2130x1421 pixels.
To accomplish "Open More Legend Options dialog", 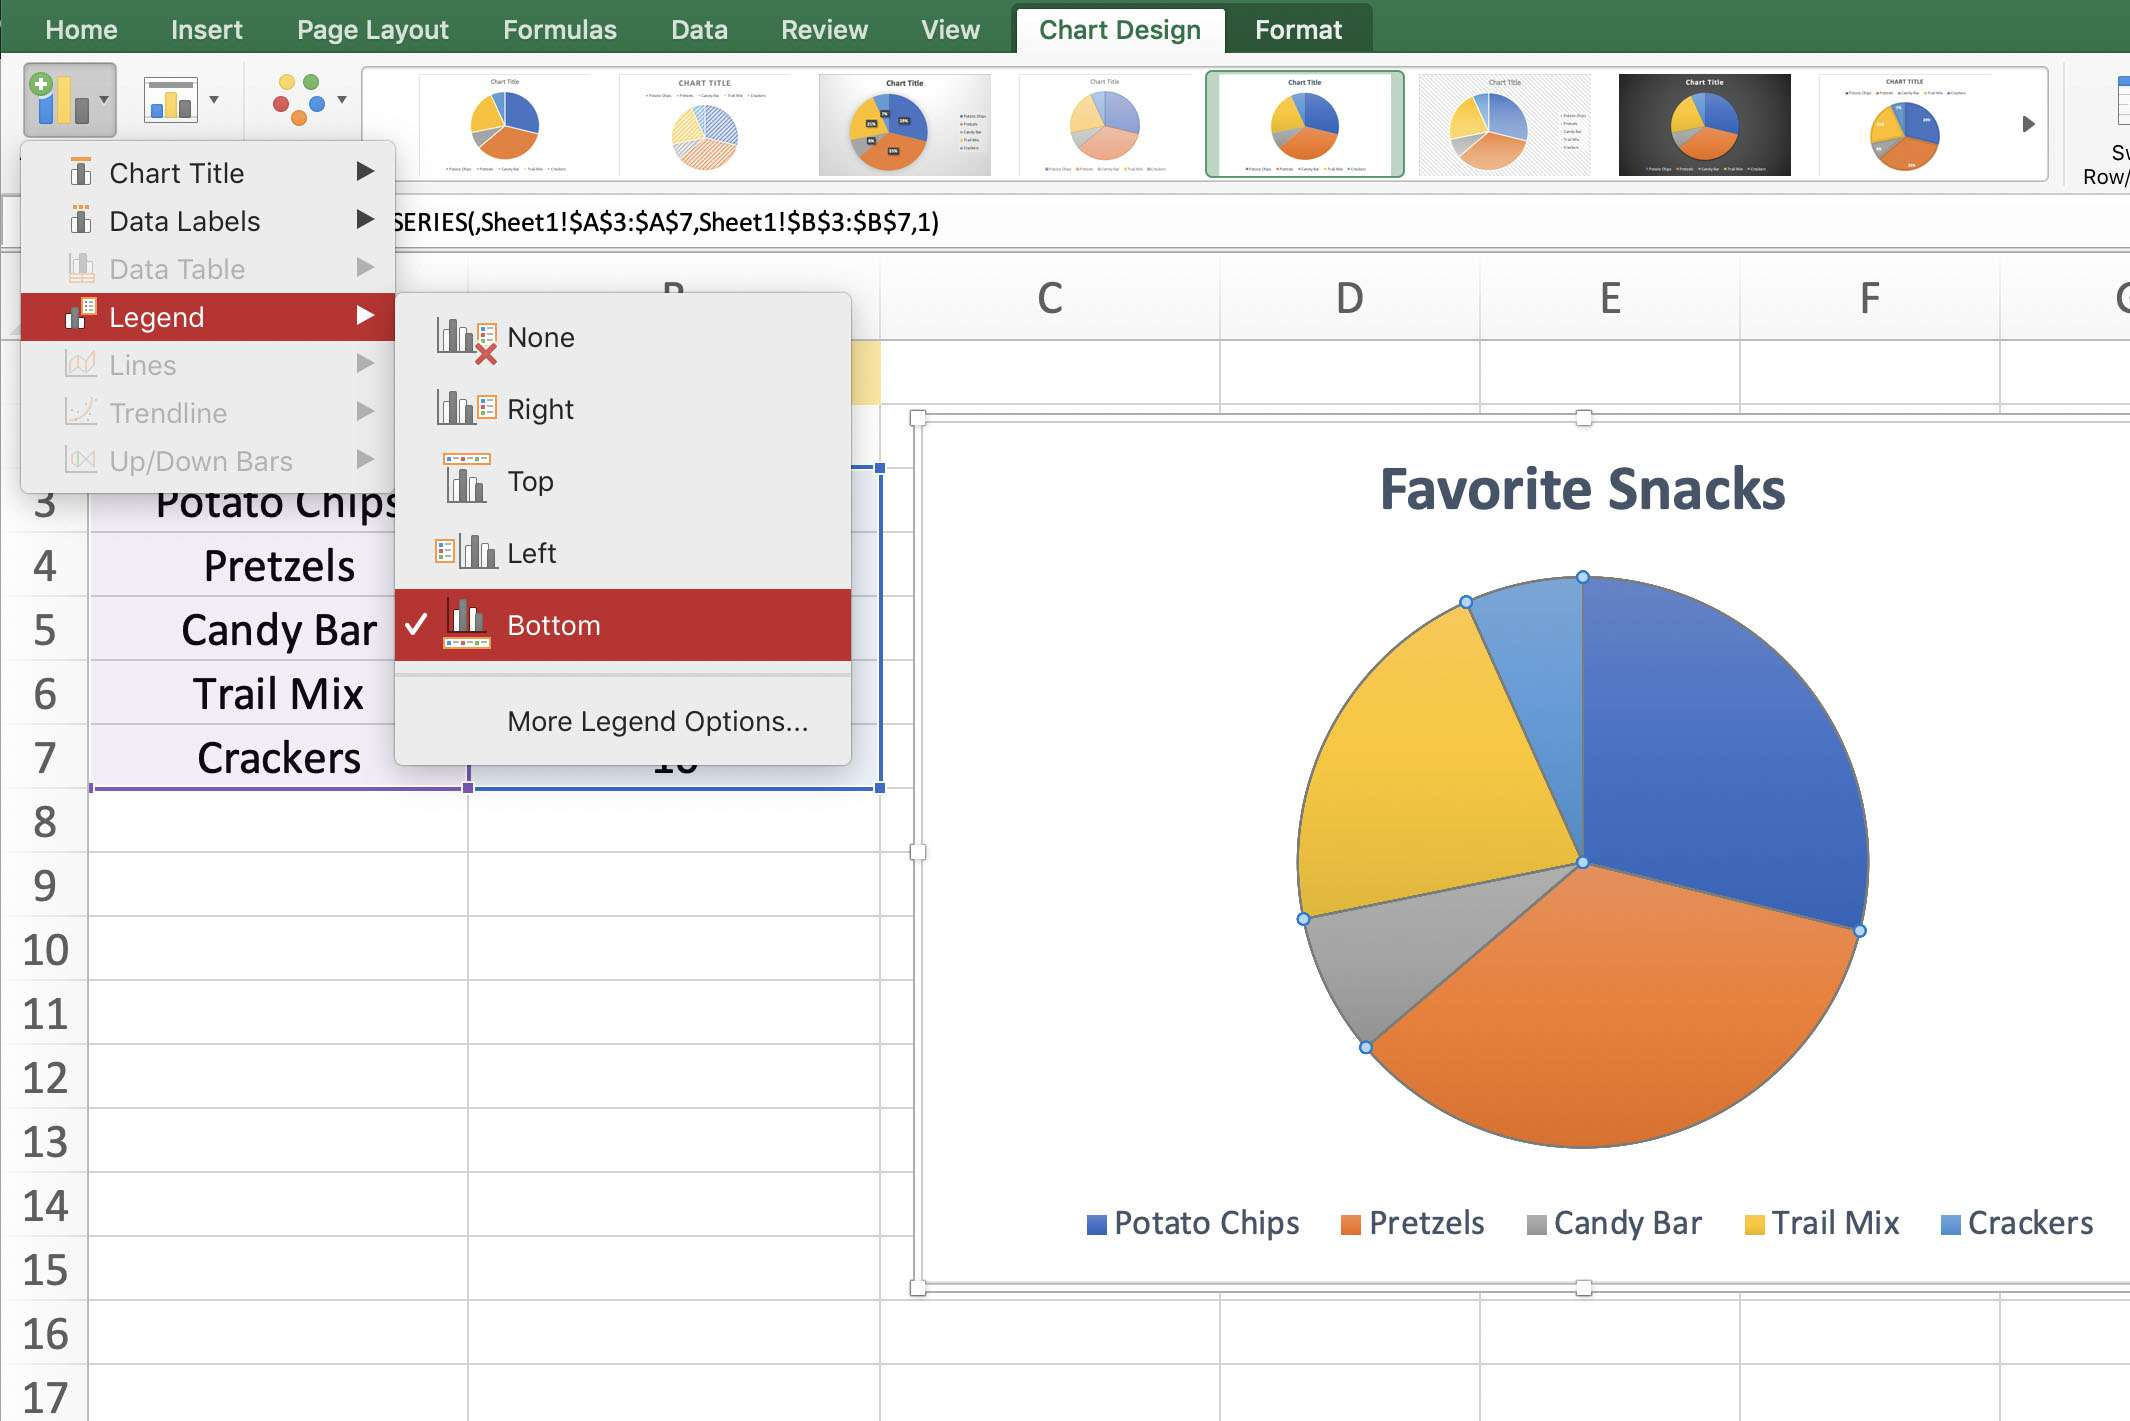I will (655, 720).
